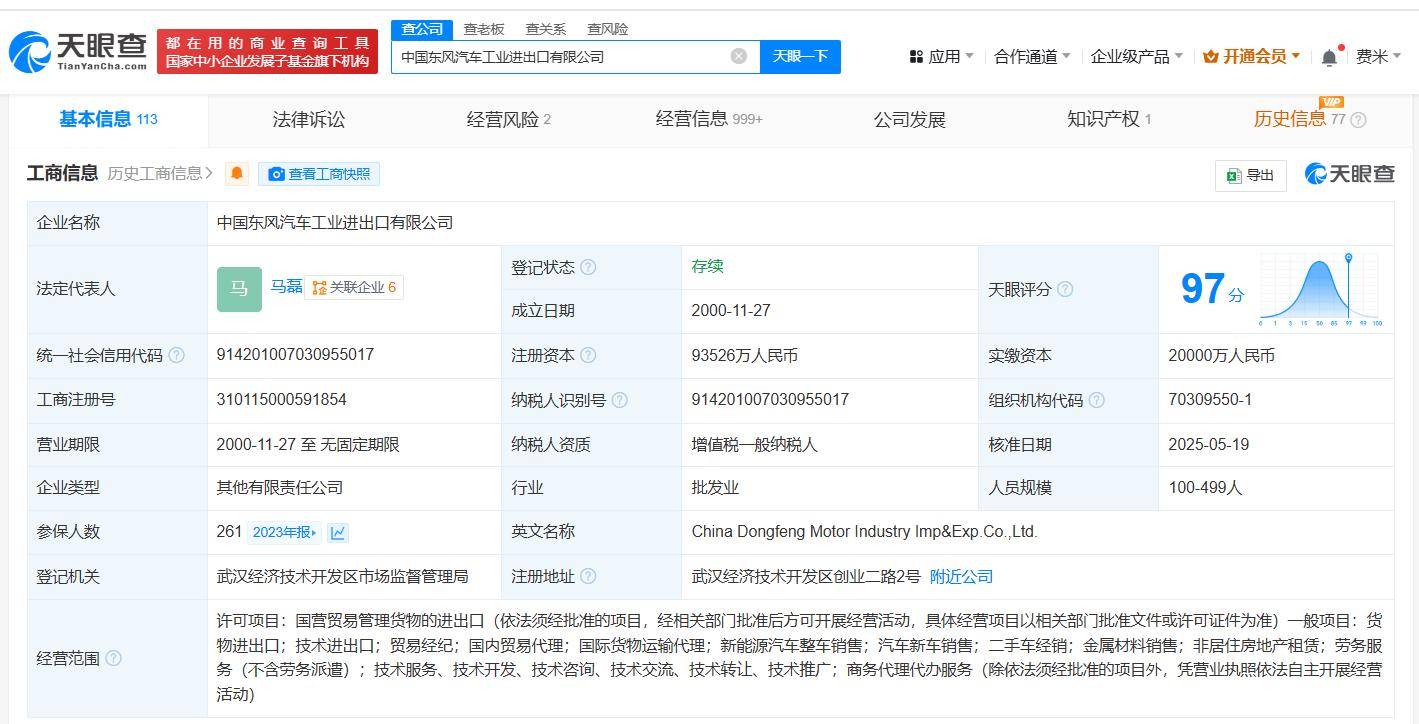Open the 开通会员 dropdown
Screen dimensions: 1419x724
tap(1252, 57)
